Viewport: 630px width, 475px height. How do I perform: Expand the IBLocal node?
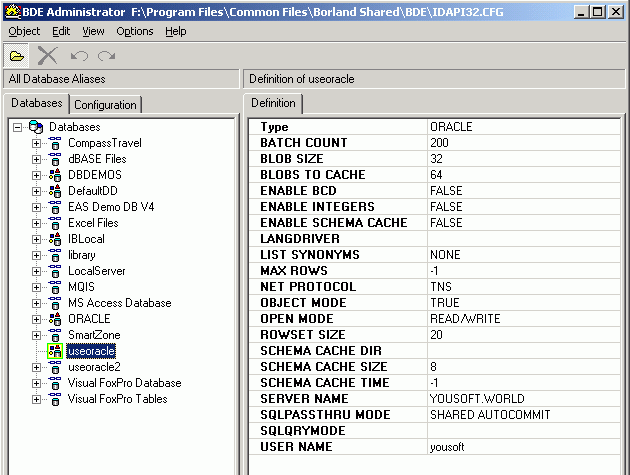36,240
